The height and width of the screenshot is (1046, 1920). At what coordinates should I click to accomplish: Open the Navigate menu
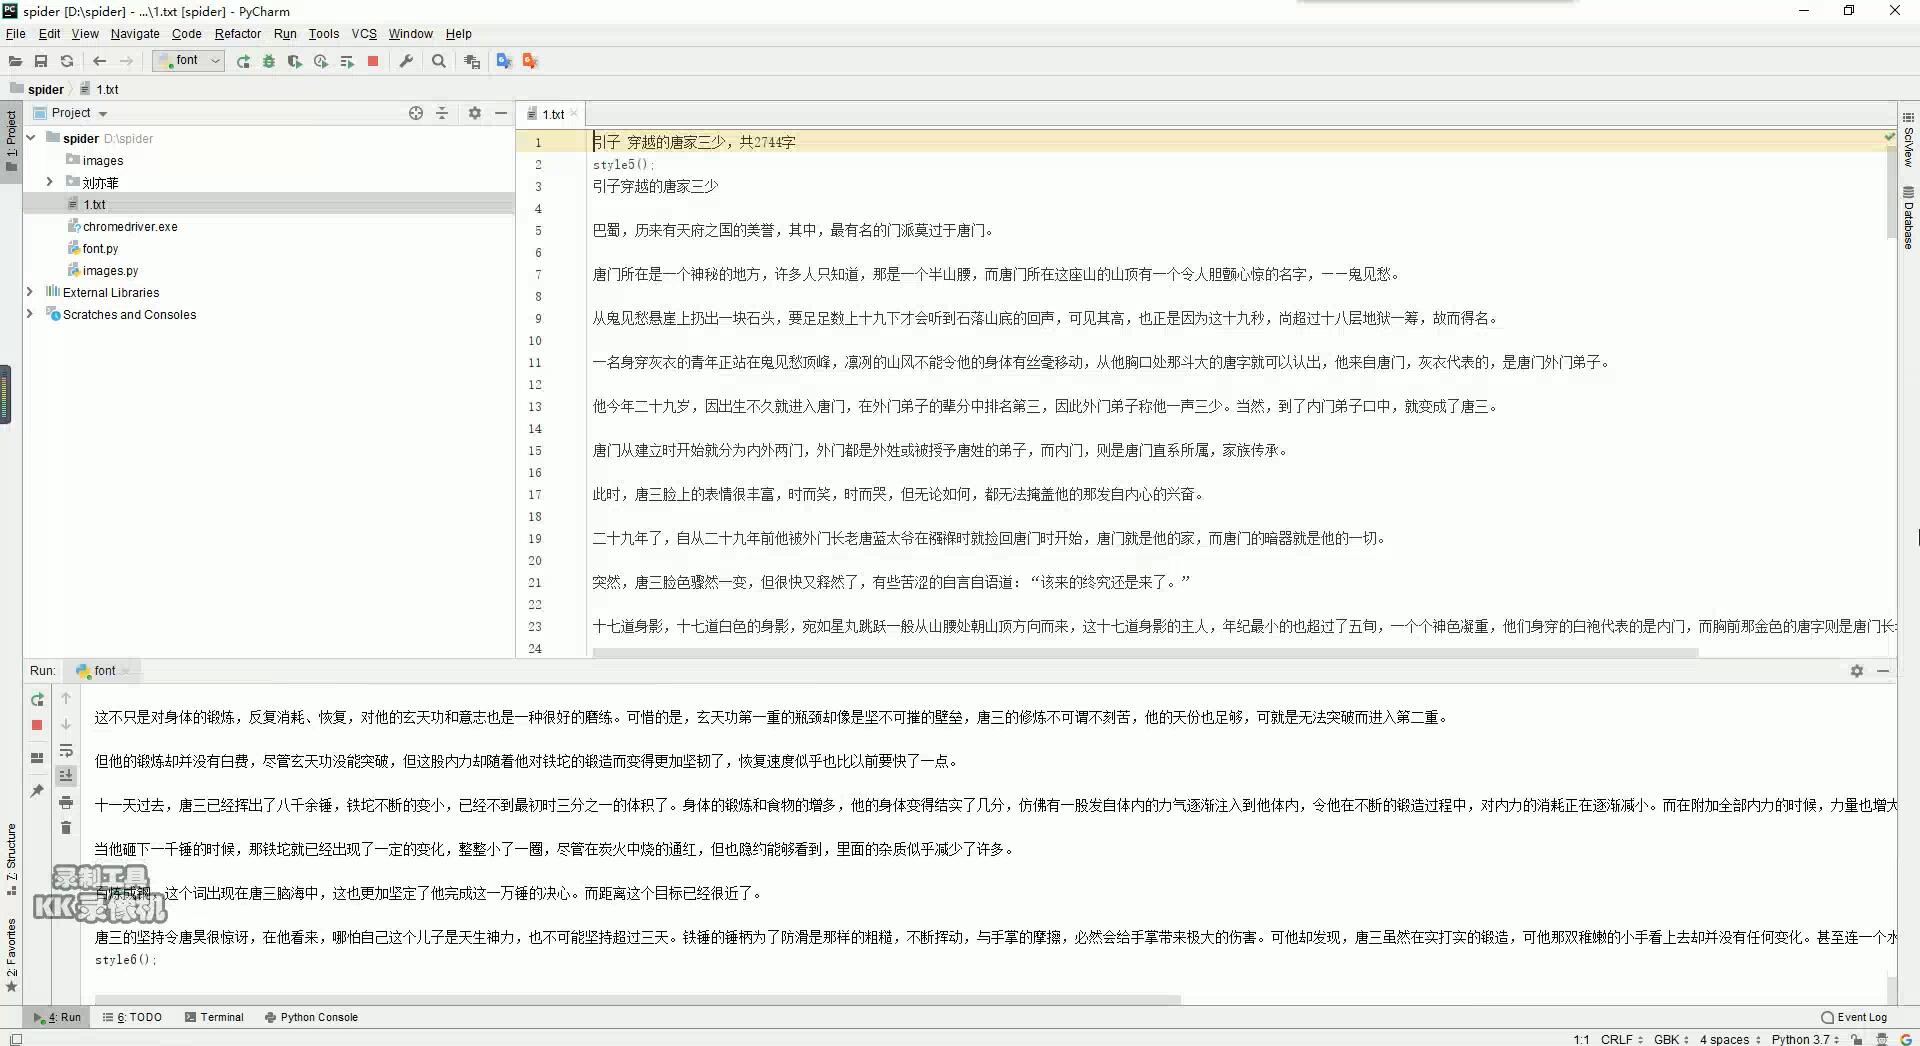(135, 33)
